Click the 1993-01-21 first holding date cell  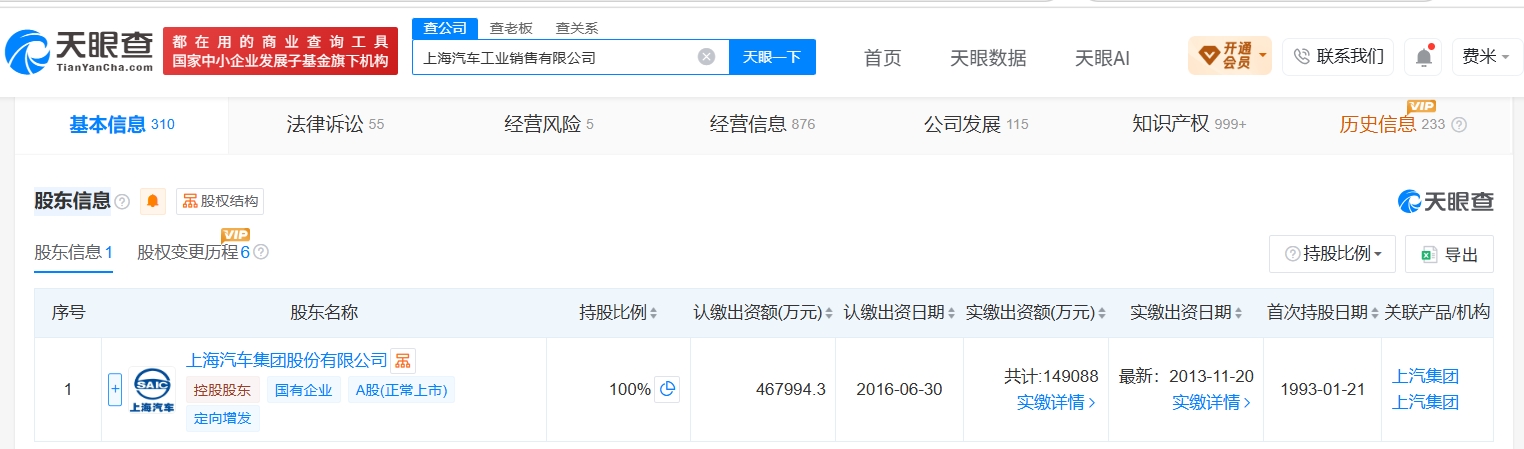[1321, 389]
